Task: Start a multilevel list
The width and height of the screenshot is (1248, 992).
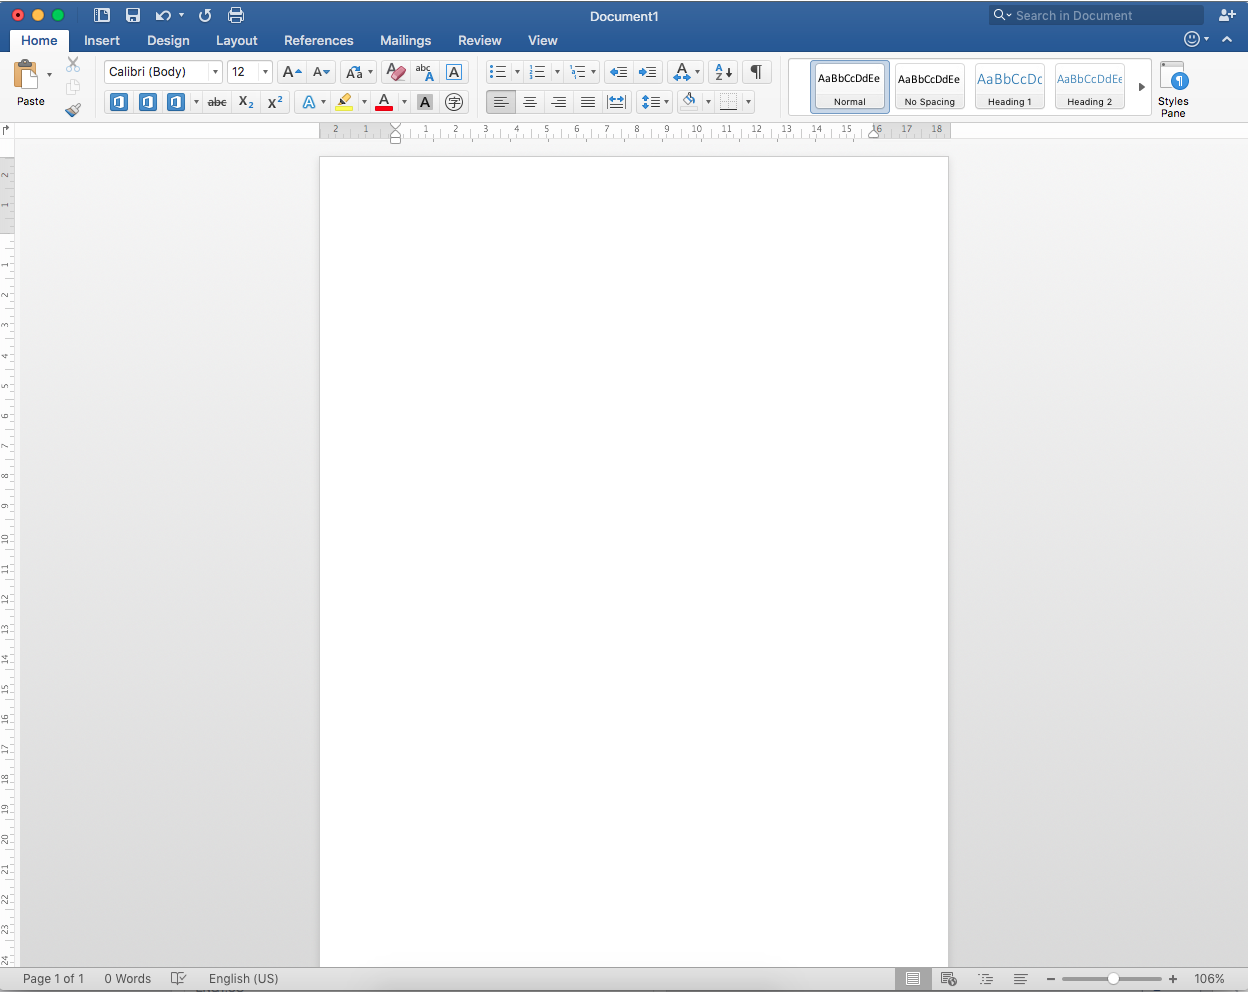Action: [x=577, y=72]
